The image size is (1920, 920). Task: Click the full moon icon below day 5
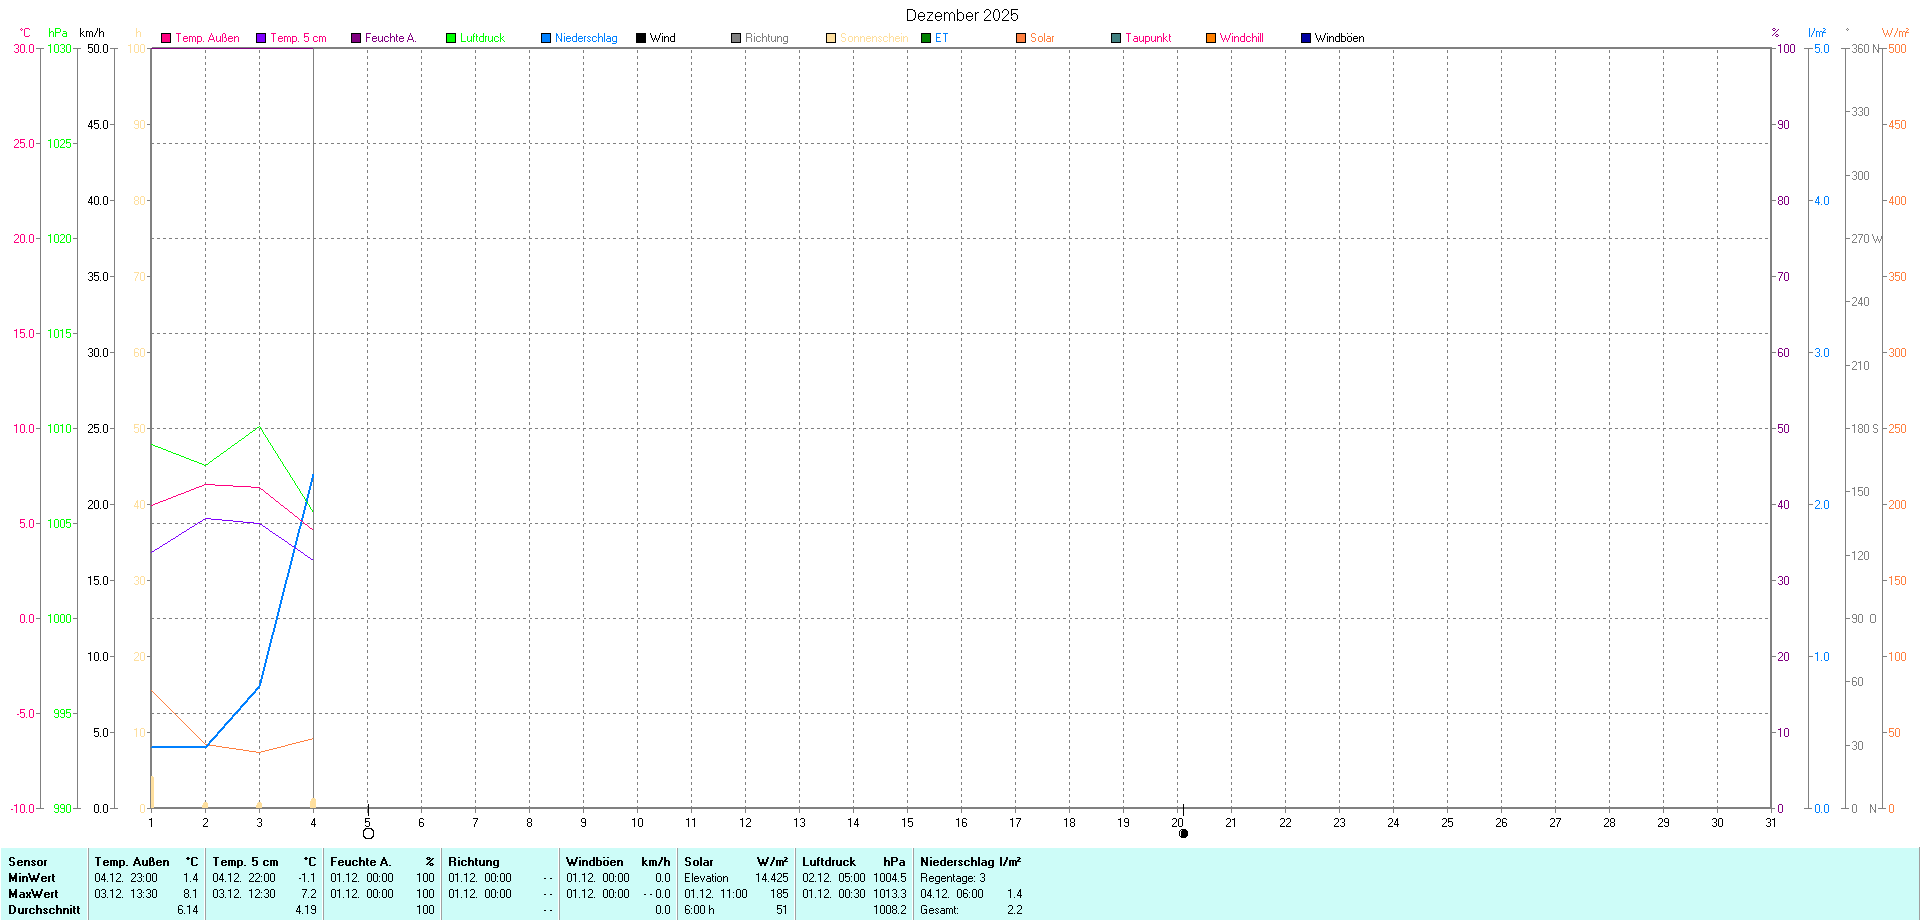coord(368,833)
